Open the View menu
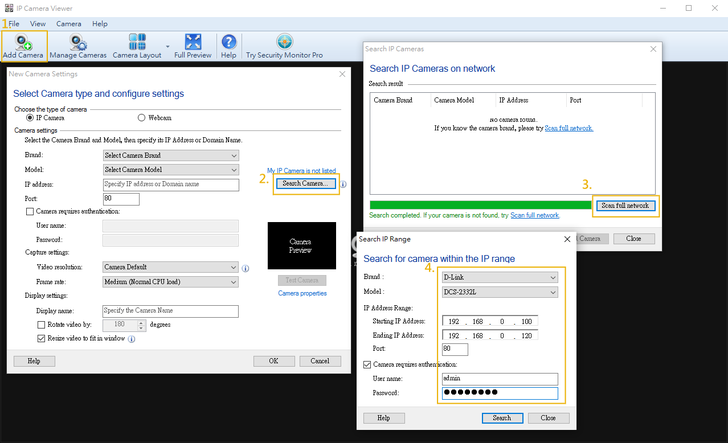The image size is (728, 443). click(38, 22)
